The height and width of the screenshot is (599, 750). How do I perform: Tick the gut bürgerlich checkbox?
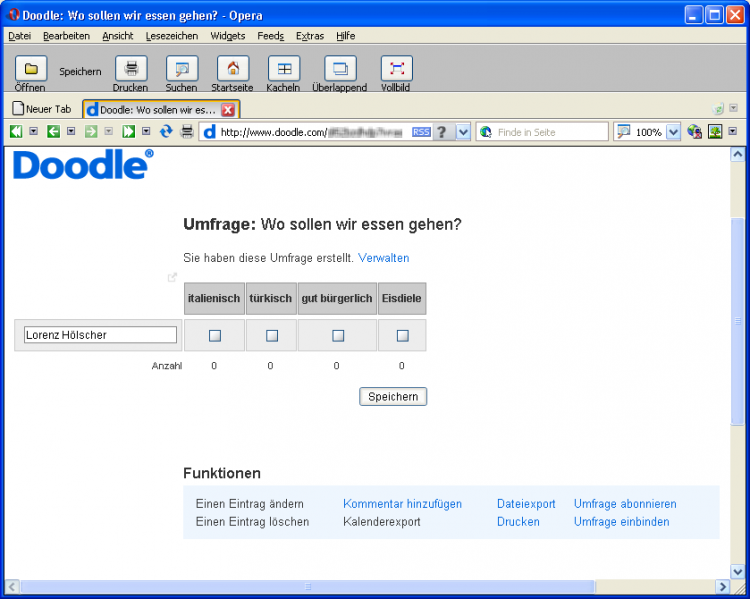click(338, 336)
